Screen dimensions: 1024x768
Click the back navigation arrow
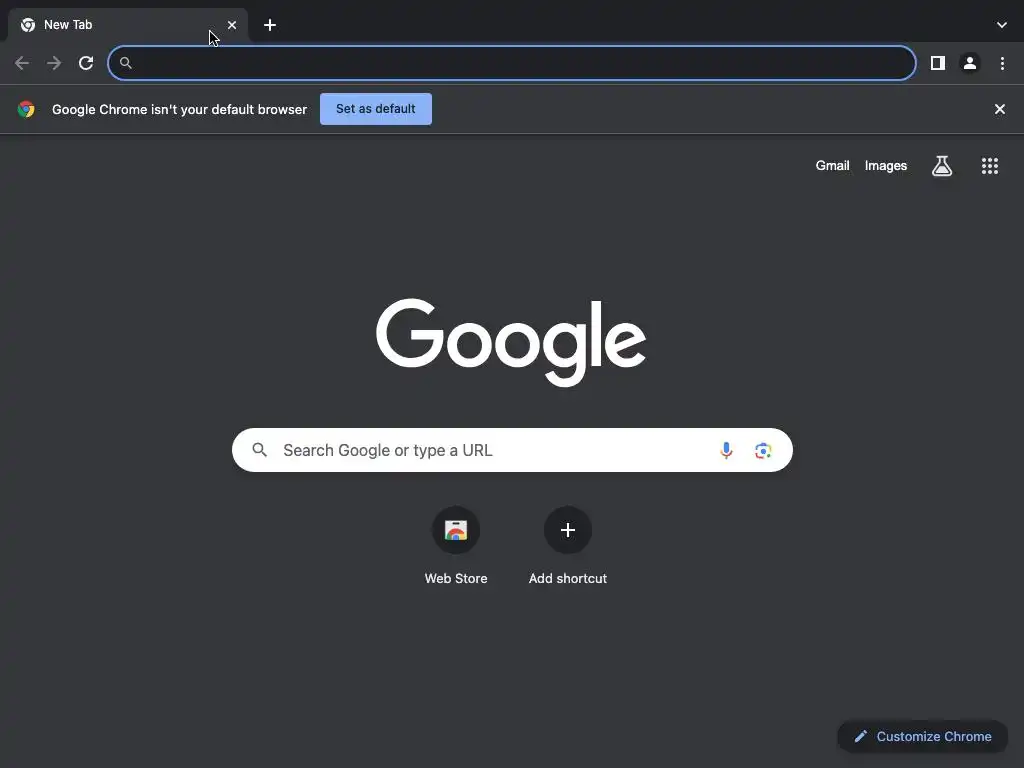pyautogui.click(x=22, y=63)
